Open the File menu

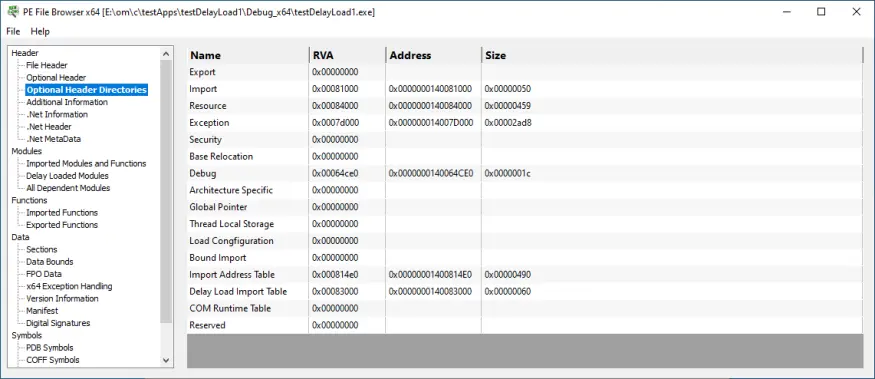[13, 31]
